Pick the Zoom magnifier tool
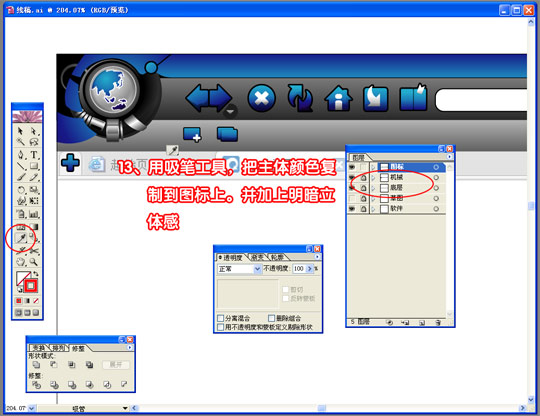 34,262
